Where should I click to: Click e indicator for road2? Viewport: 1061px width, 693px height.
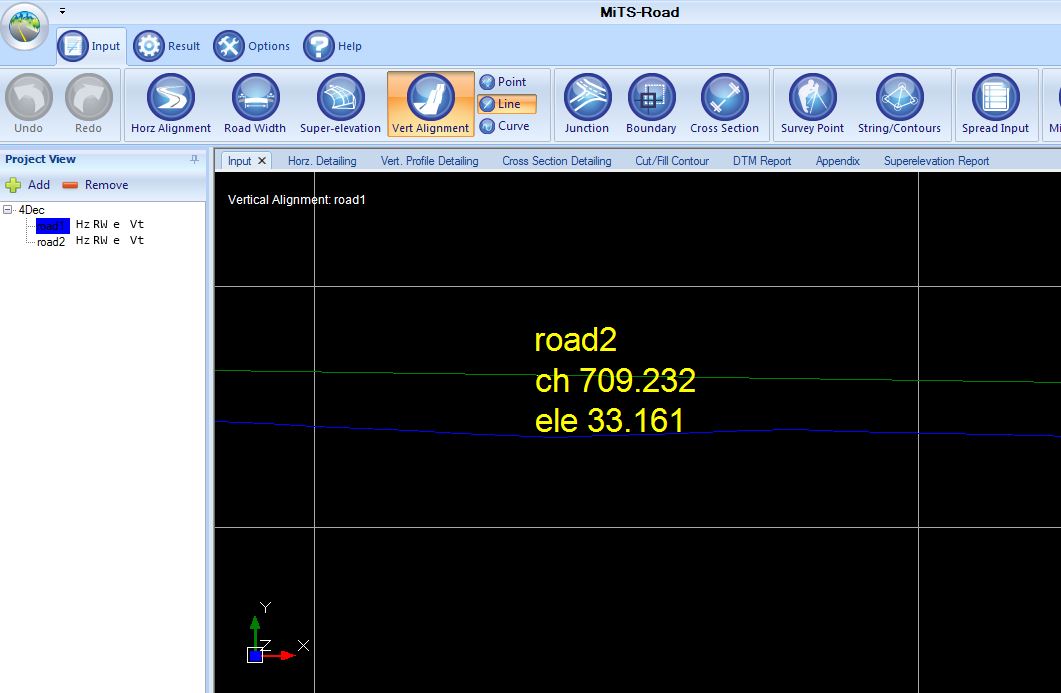pyautogui.click(x=116, y=241)
